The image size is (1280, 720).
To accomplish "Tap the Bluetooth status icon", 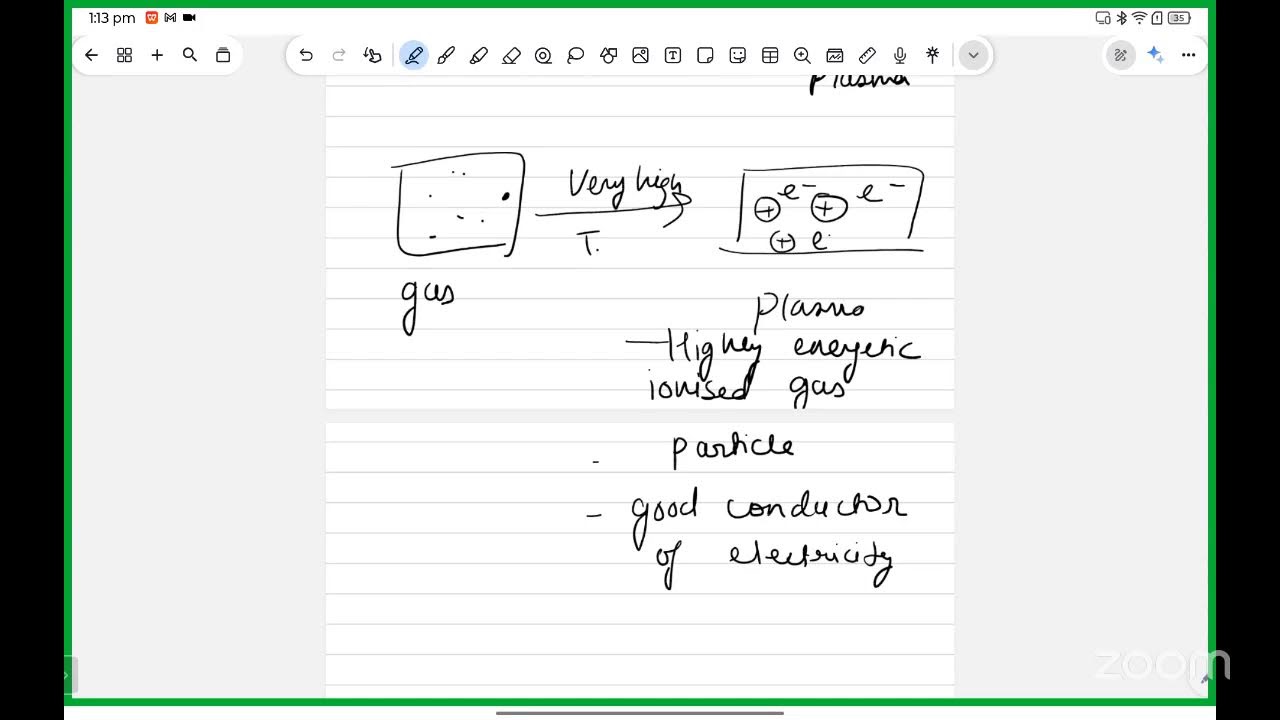I will tap(1122, 18).
